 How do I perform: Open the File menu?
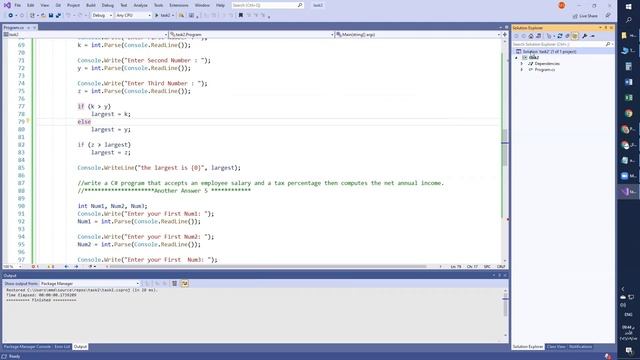pyautogui.click(x=18, y=5)
